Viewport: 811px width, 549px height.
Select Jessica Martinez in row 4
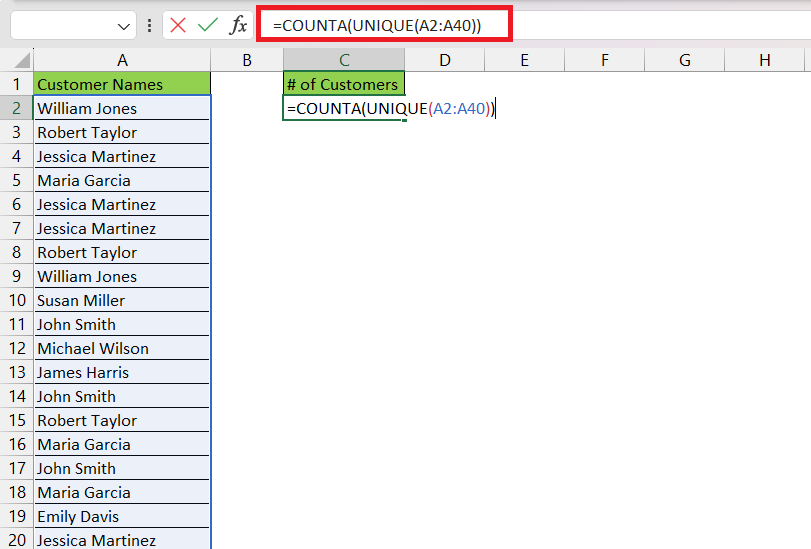tap(122, 156)
